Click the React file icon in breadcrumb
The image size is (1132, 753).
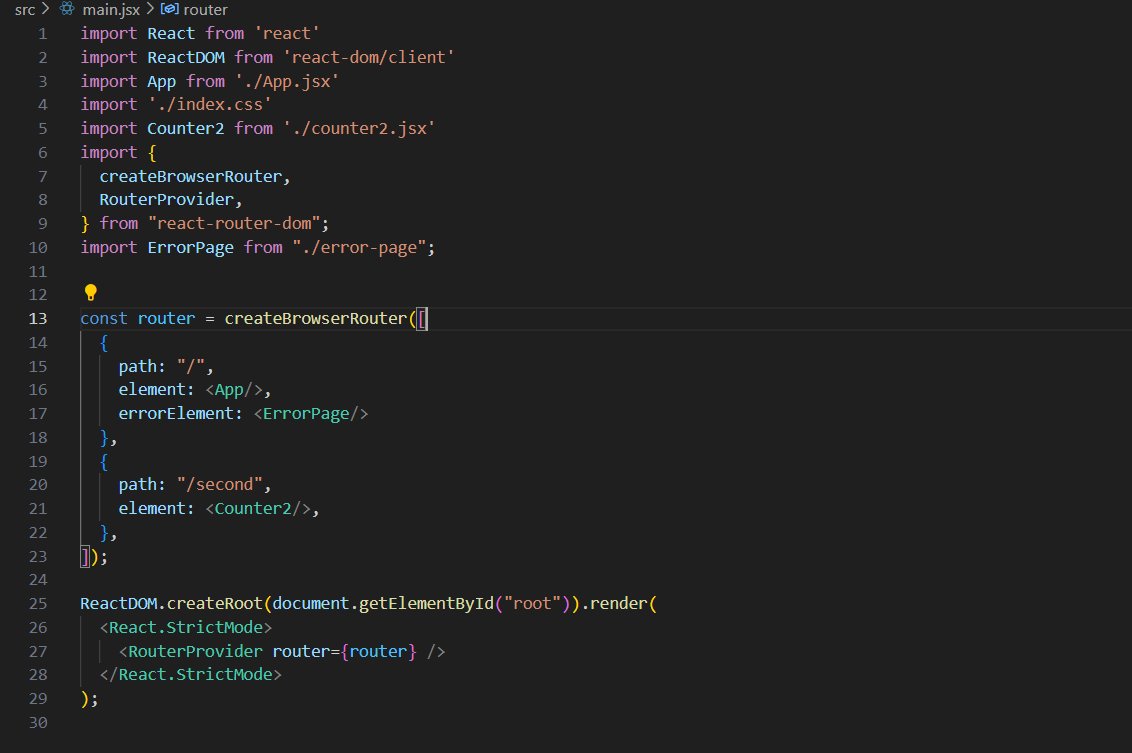pyautogui.click(x=67, y=9)
